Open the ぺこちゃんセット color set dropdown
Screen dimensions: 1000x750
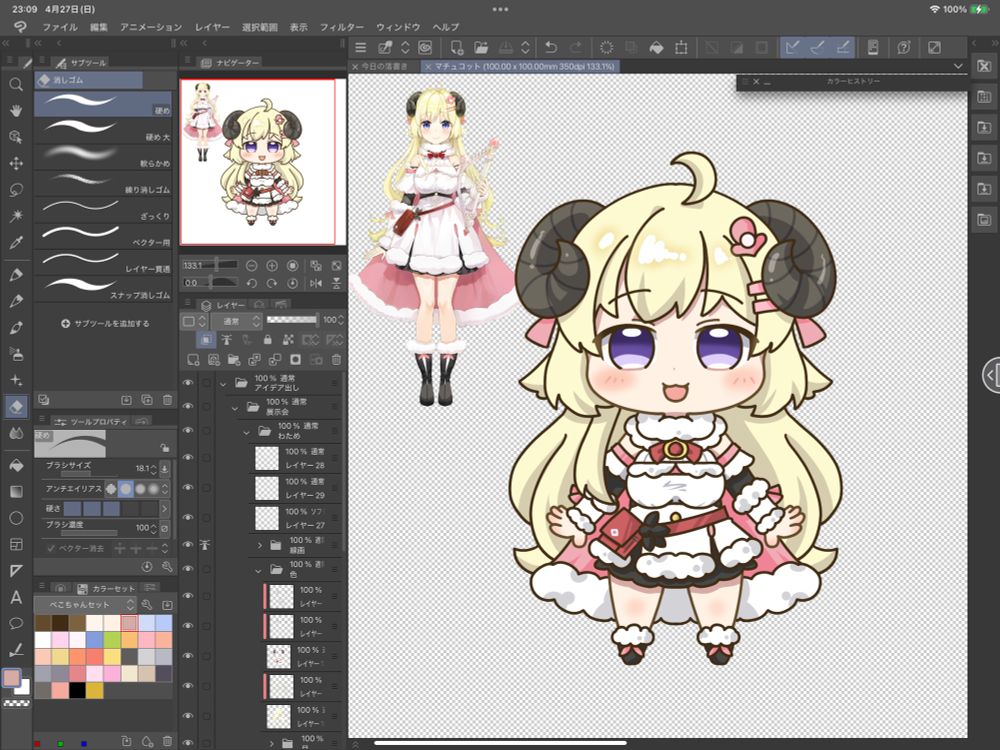pyautogui.click(x=85, y=604)
